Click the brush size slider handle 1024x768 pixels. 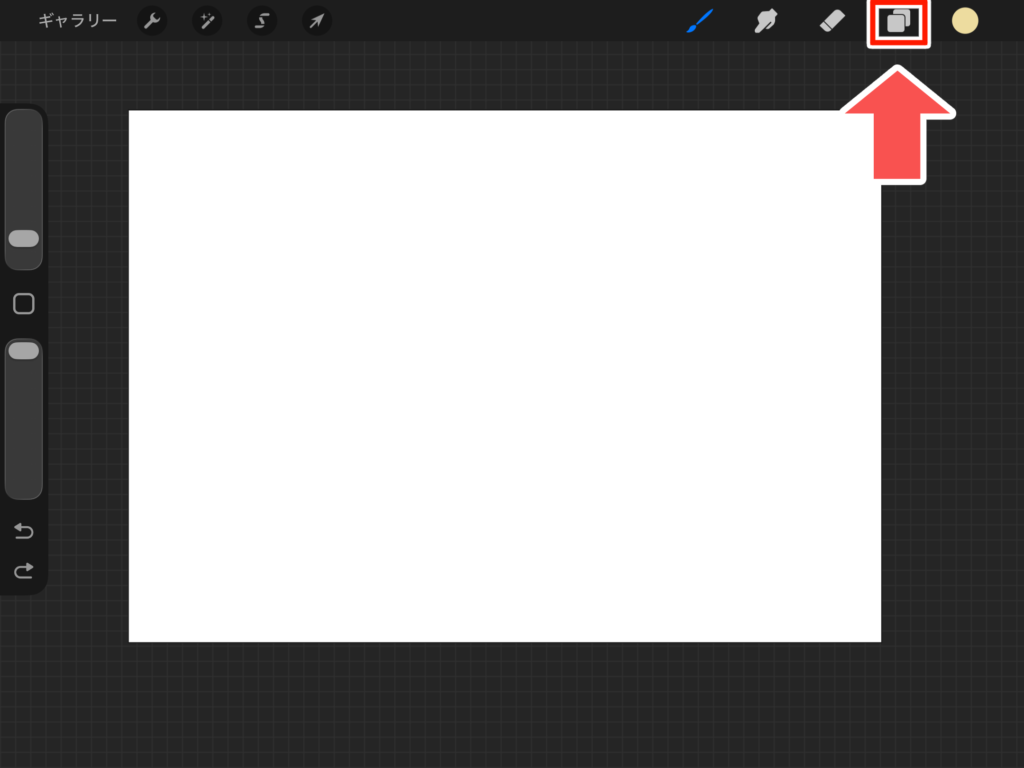(24, 238)
